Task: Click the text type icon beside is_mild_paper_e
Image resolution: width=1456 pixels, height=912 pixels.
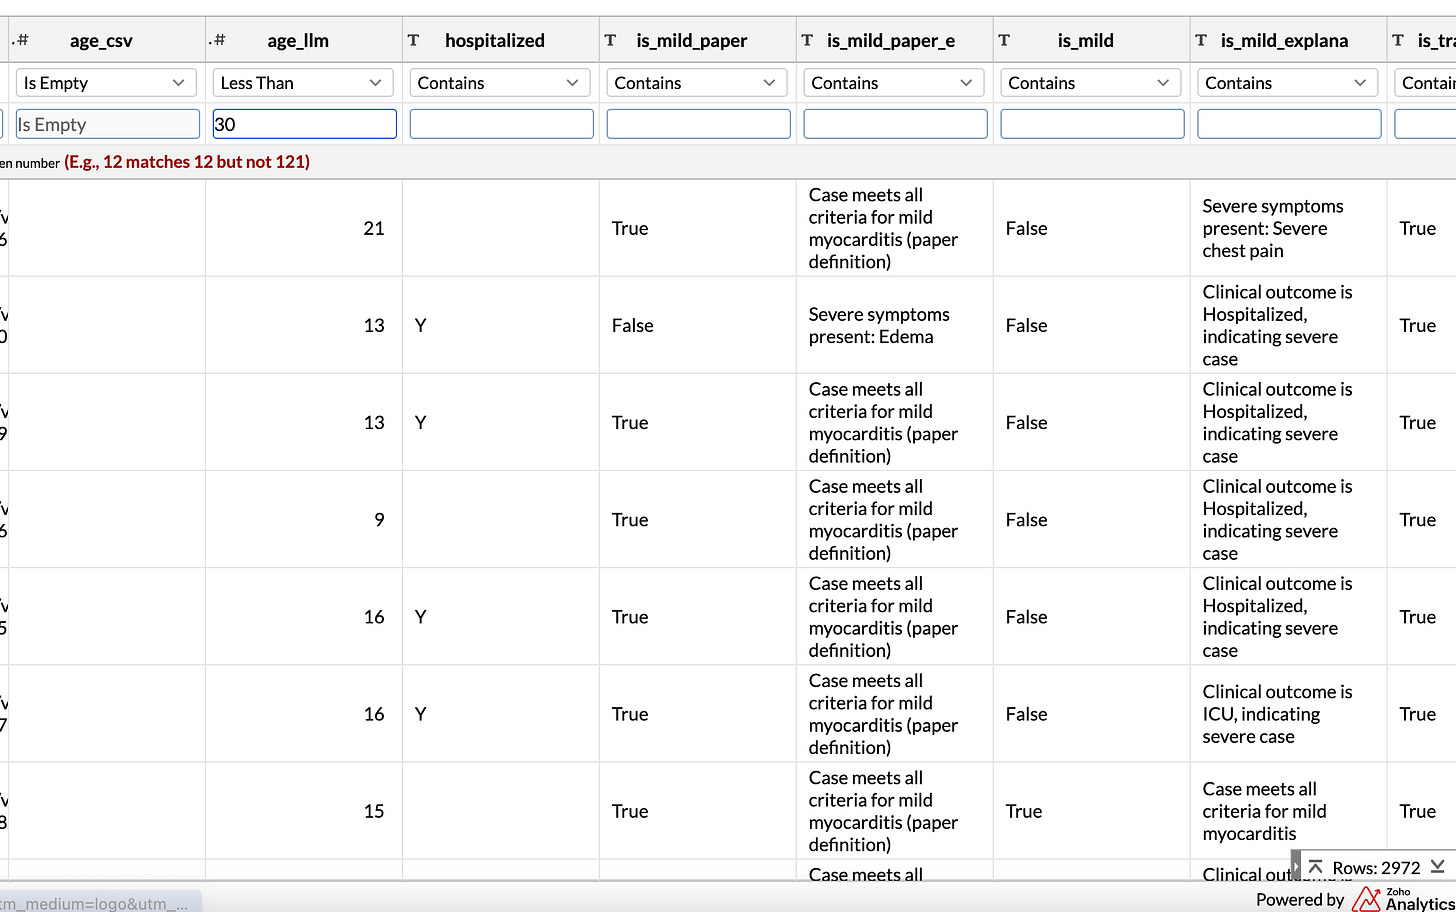Action: pyautogui.click(x=807, y=40)
